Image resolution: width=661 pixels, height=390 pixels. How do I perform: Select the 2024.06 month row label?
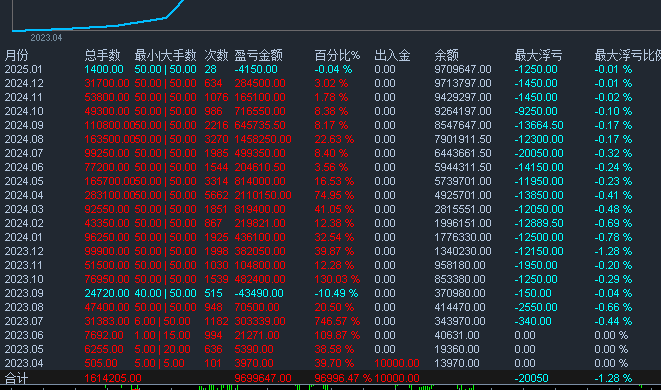click(24, 167)
